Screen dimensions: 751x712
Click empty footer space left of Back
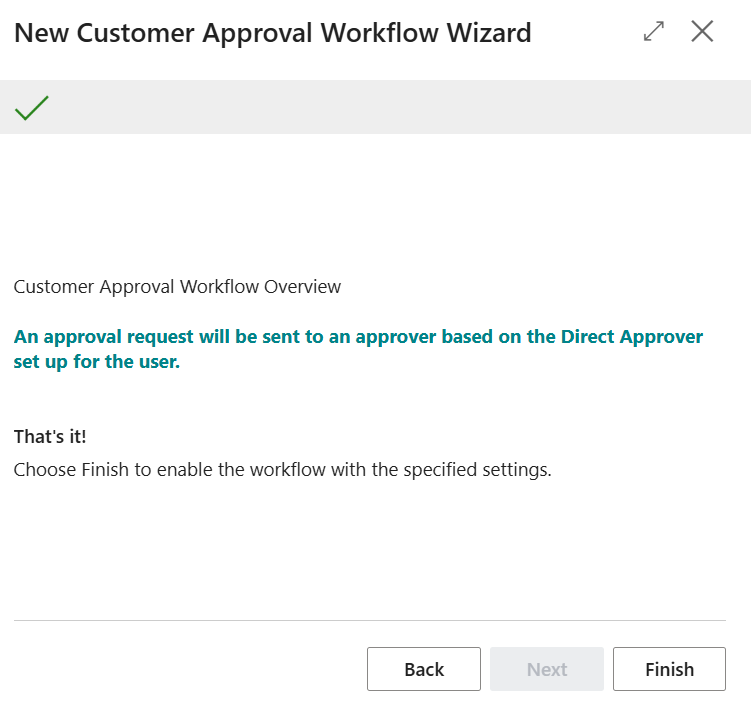coord(180,669)
